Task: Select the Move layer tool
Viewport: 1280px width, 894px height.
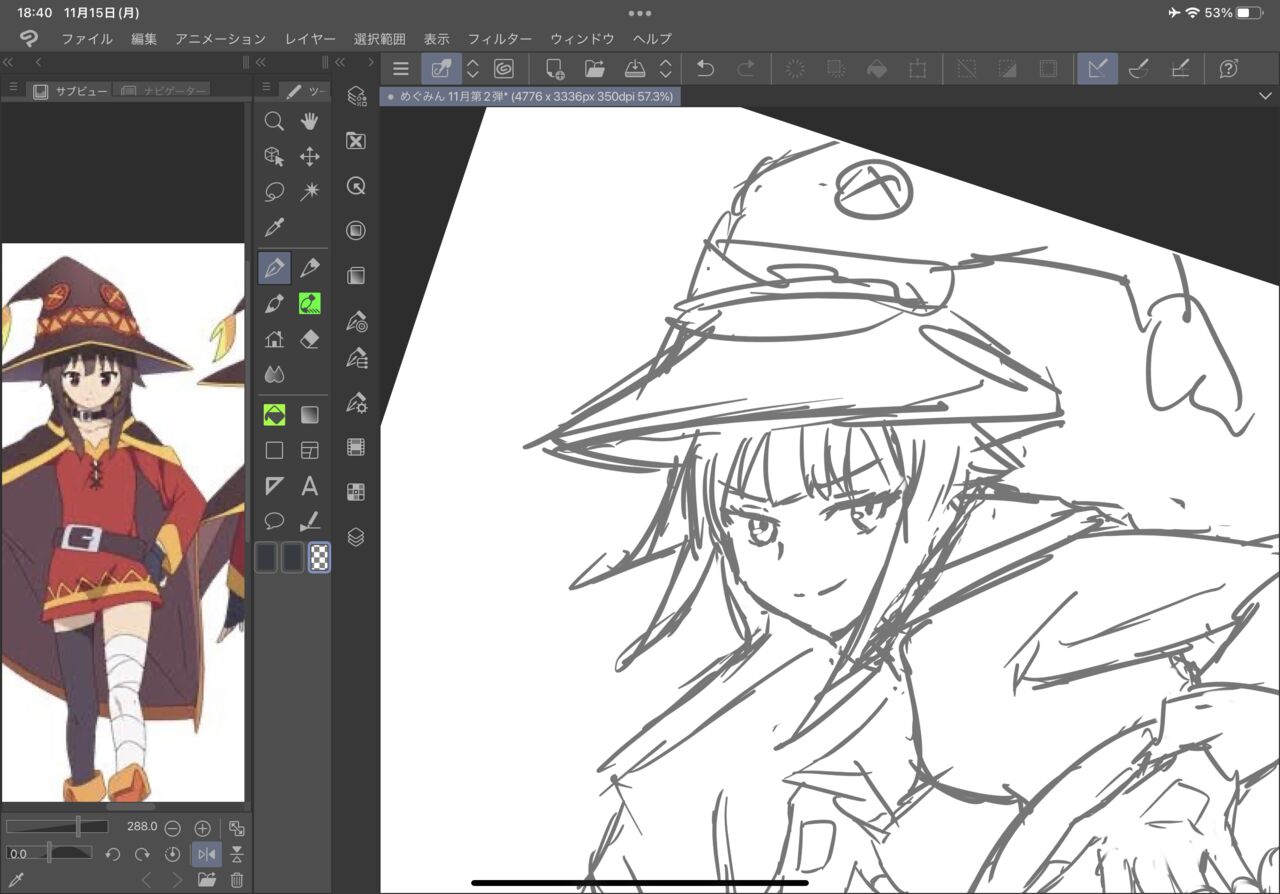Action: click(310, 157)
